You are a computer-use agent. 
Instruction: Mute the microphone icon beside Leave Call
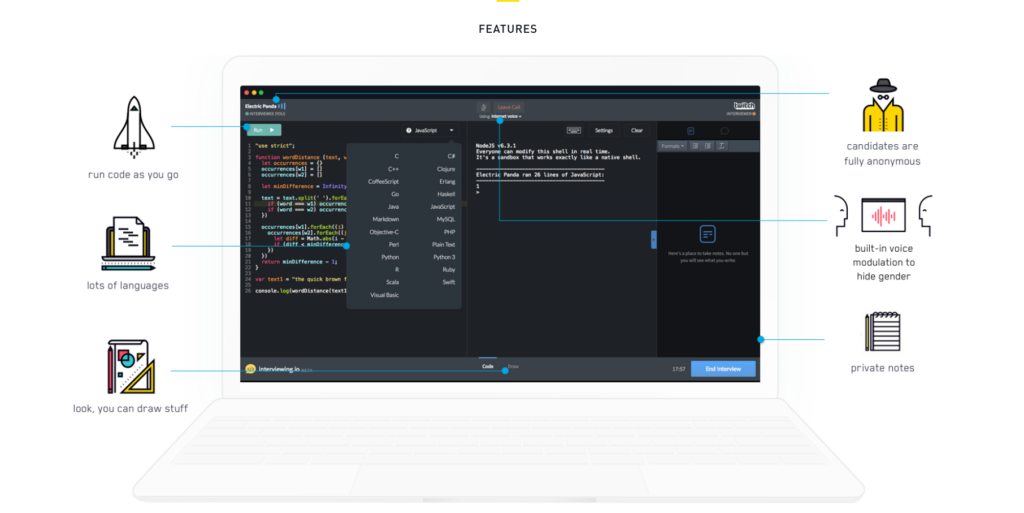pyautogui.click(x=483, y=107)
